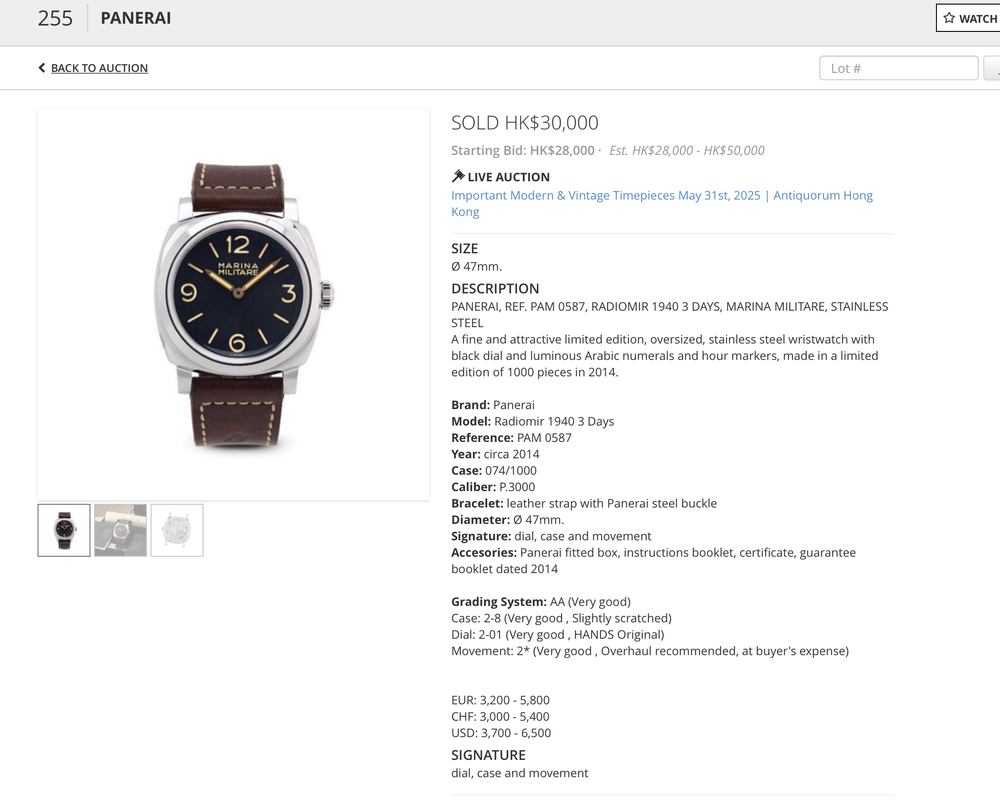1000x800 pixels.
Task: Click the SOLD HK$30,000 price text
Action: tap(525, 122)
